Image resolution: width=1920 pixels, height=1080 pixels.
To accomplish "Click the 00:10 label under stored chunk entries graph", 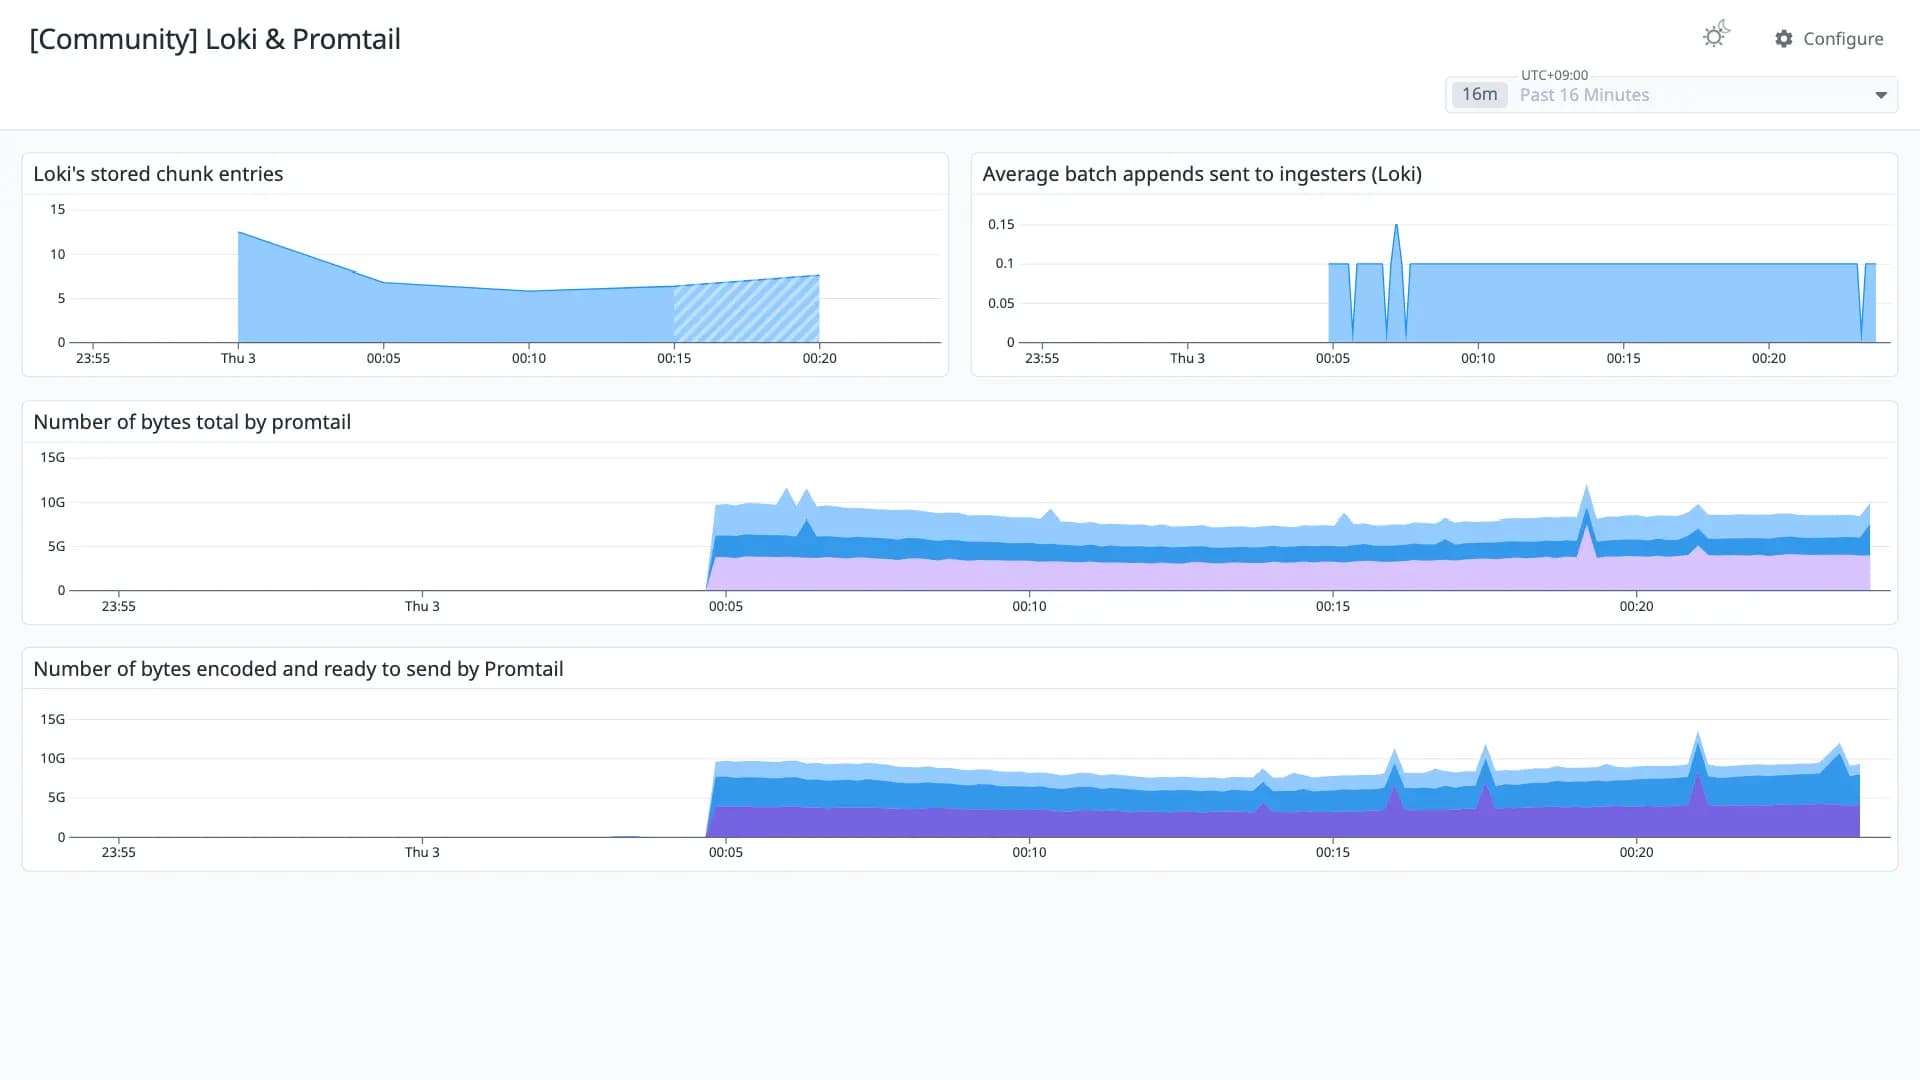I will [x=529, y=358].
